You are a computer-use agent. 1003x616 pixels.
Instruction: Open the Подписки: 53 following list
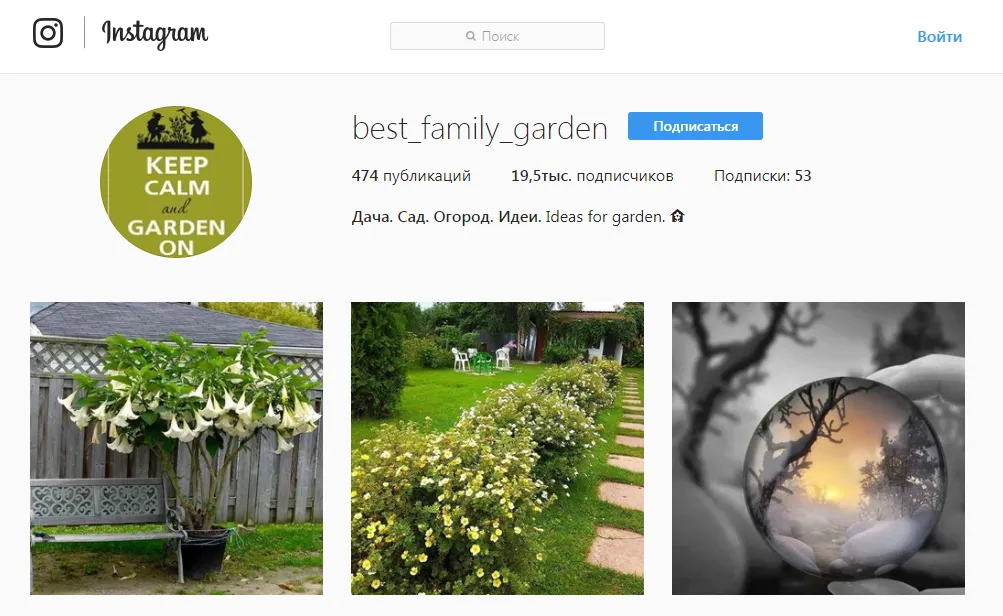point(762,175)
